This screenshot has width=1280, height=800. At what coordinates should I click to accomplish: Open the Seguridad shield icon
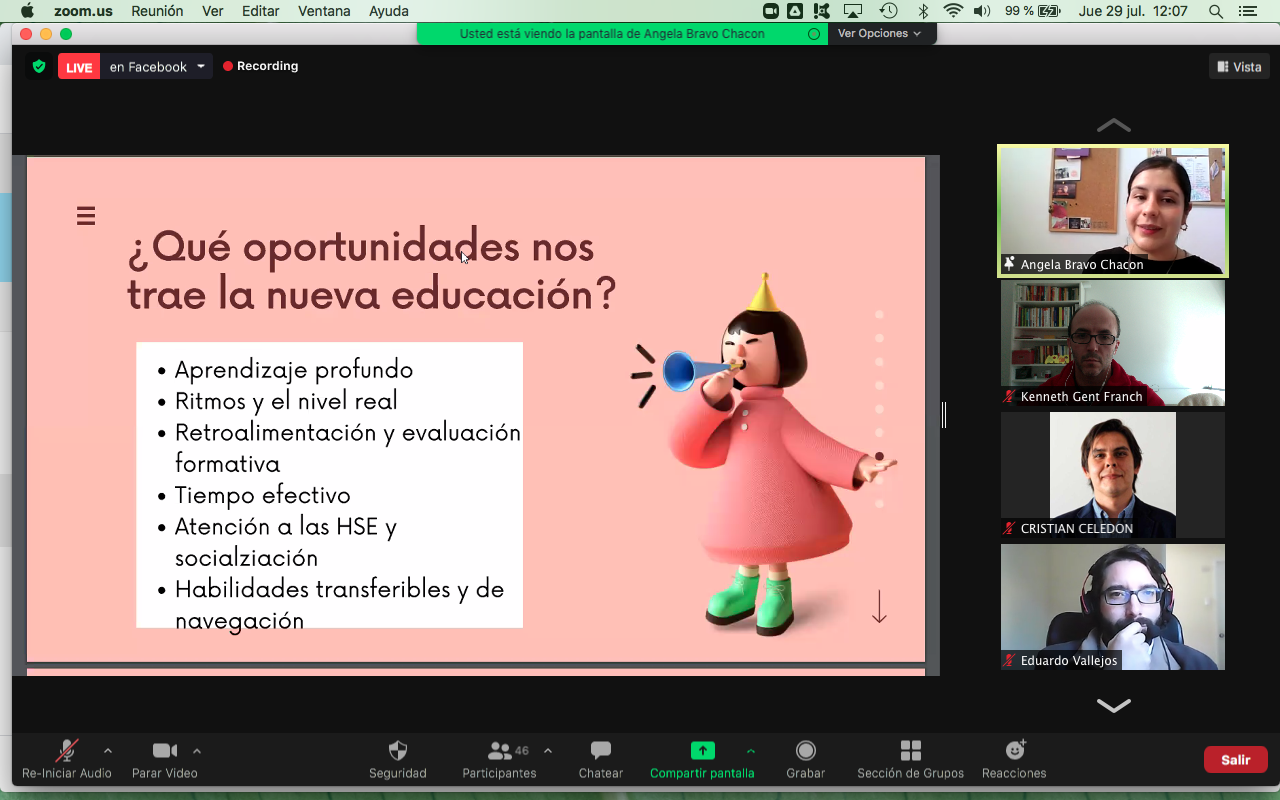click(397, 751)
